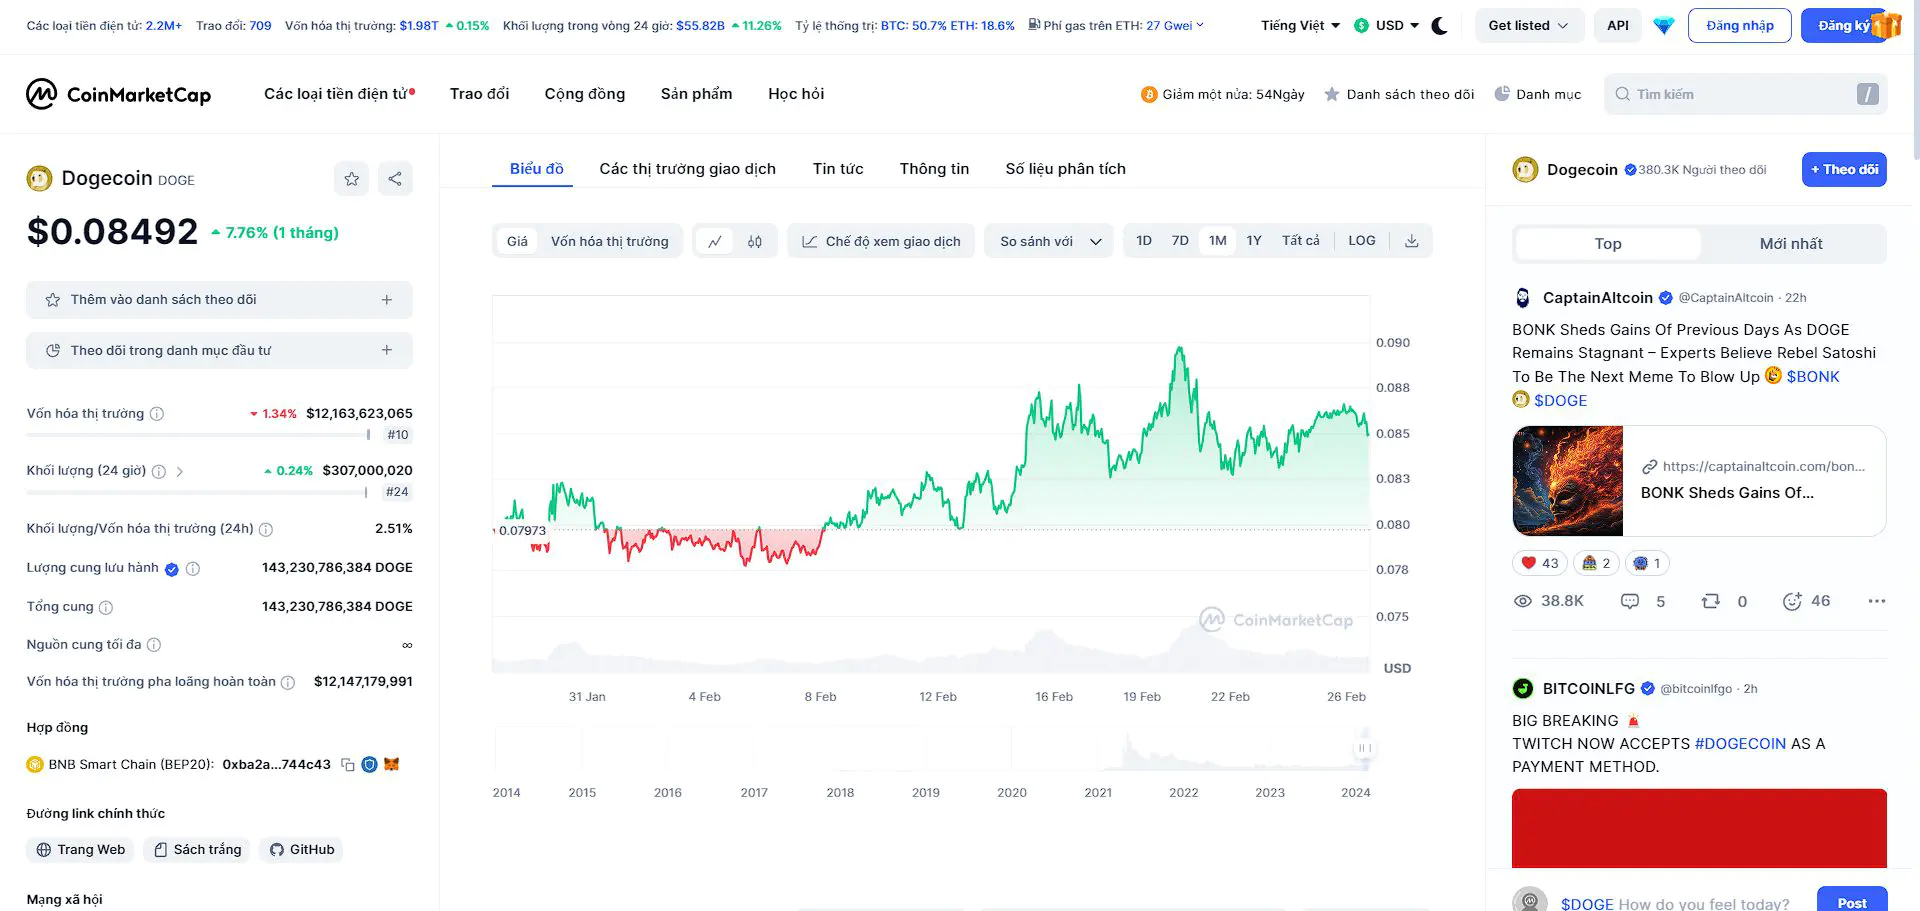
Task: Open the Danh mục portfolio icon link
Action: pyautogui.click(x=1538, y=94)
